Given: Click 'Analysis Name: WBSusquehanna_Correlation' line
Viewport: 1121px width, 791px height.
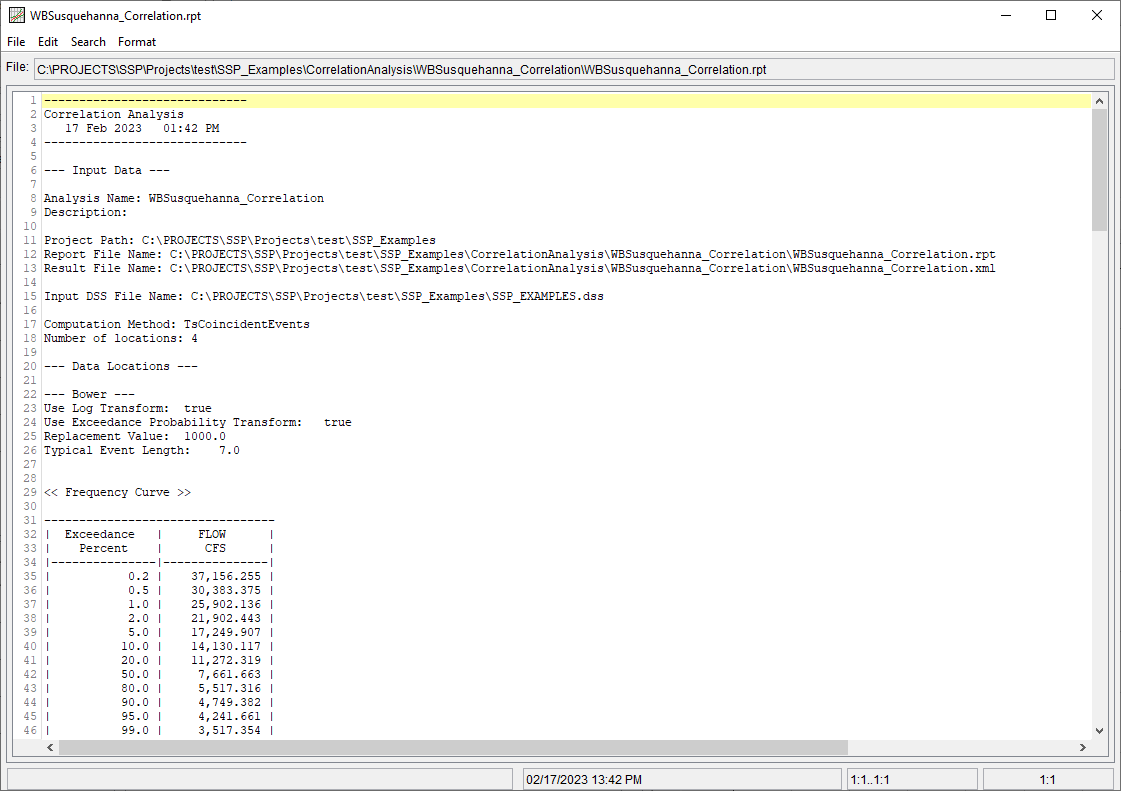Looking at the screenshot, I should pos(184,198).
